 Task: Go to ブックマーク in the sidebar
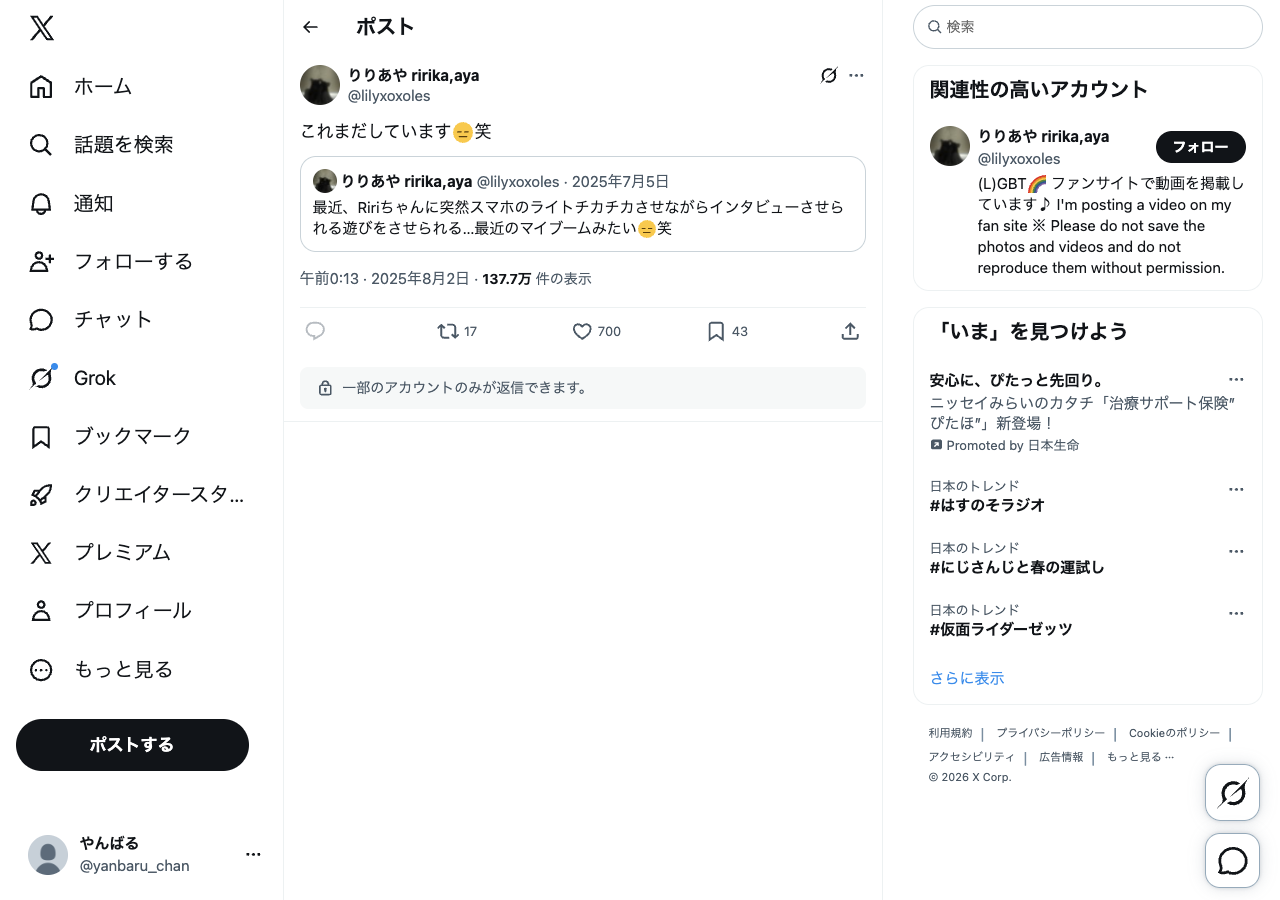pyautogui.click(x=132, y=436)
